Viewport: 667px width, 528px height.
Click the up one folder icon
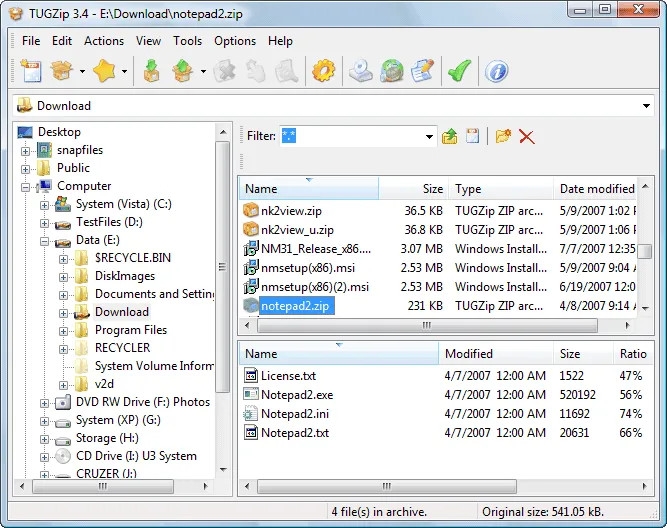(450, 137)
